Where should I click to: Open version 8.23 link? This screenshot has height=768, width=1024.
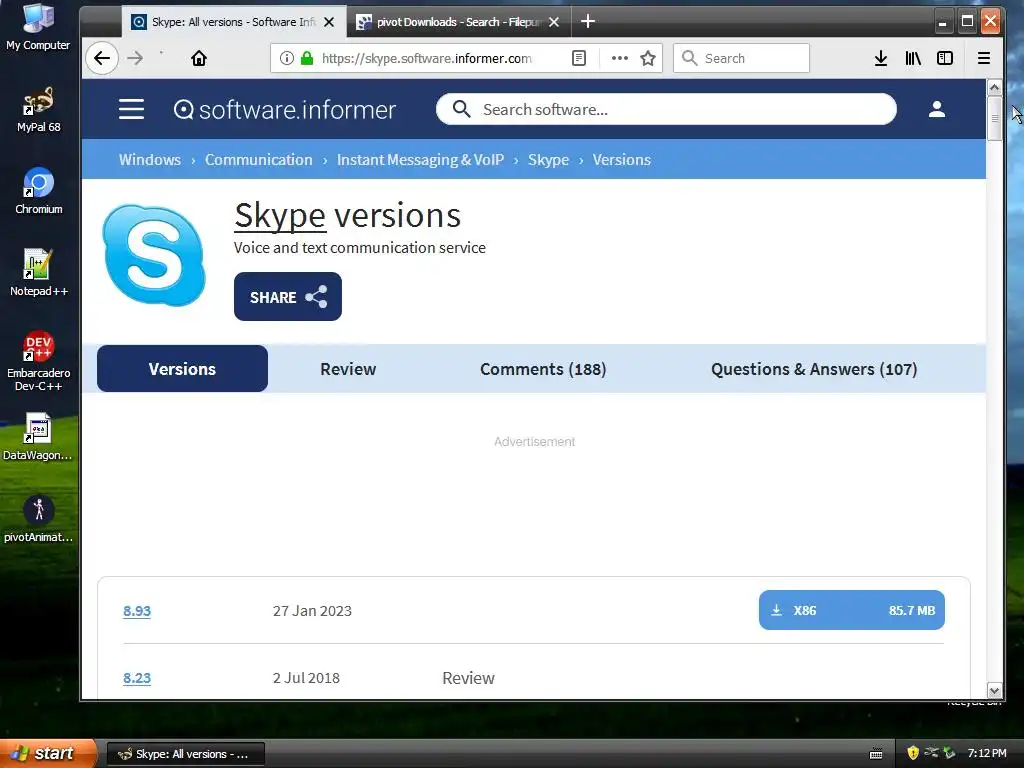point(137,678)
